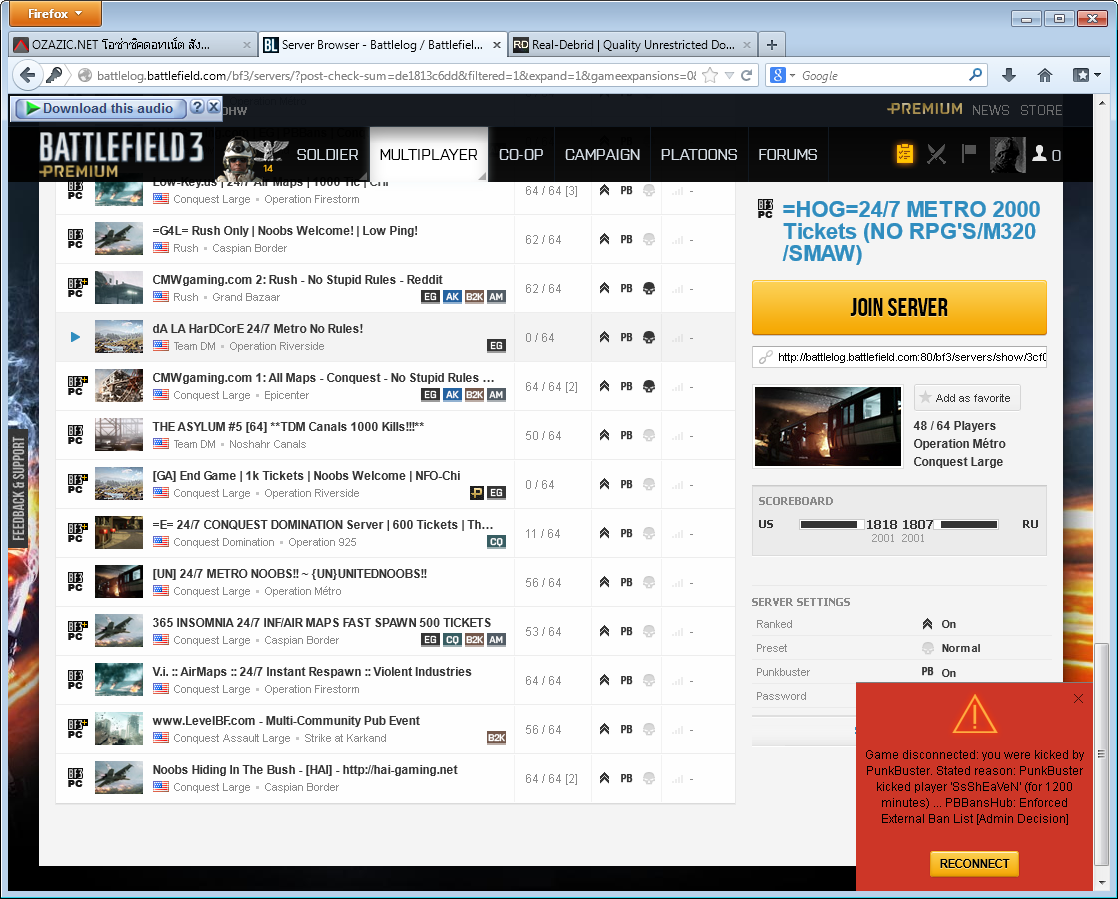Switch to the OZAZIC.NET tab
The width and height of the screenshot is (1118, 899).
point(133,45)
